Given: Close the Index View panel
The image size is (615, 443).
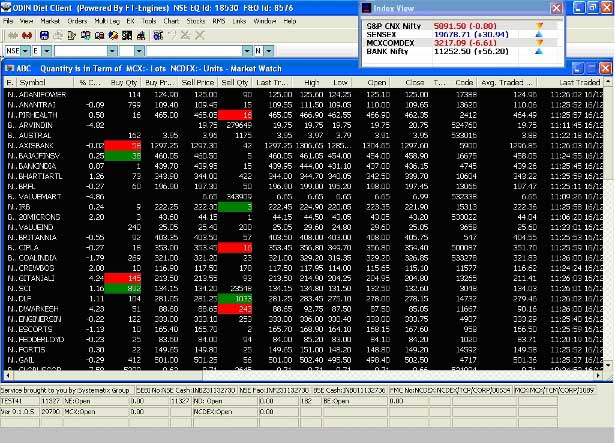Looking at the screenshot, I should [556, 8].
